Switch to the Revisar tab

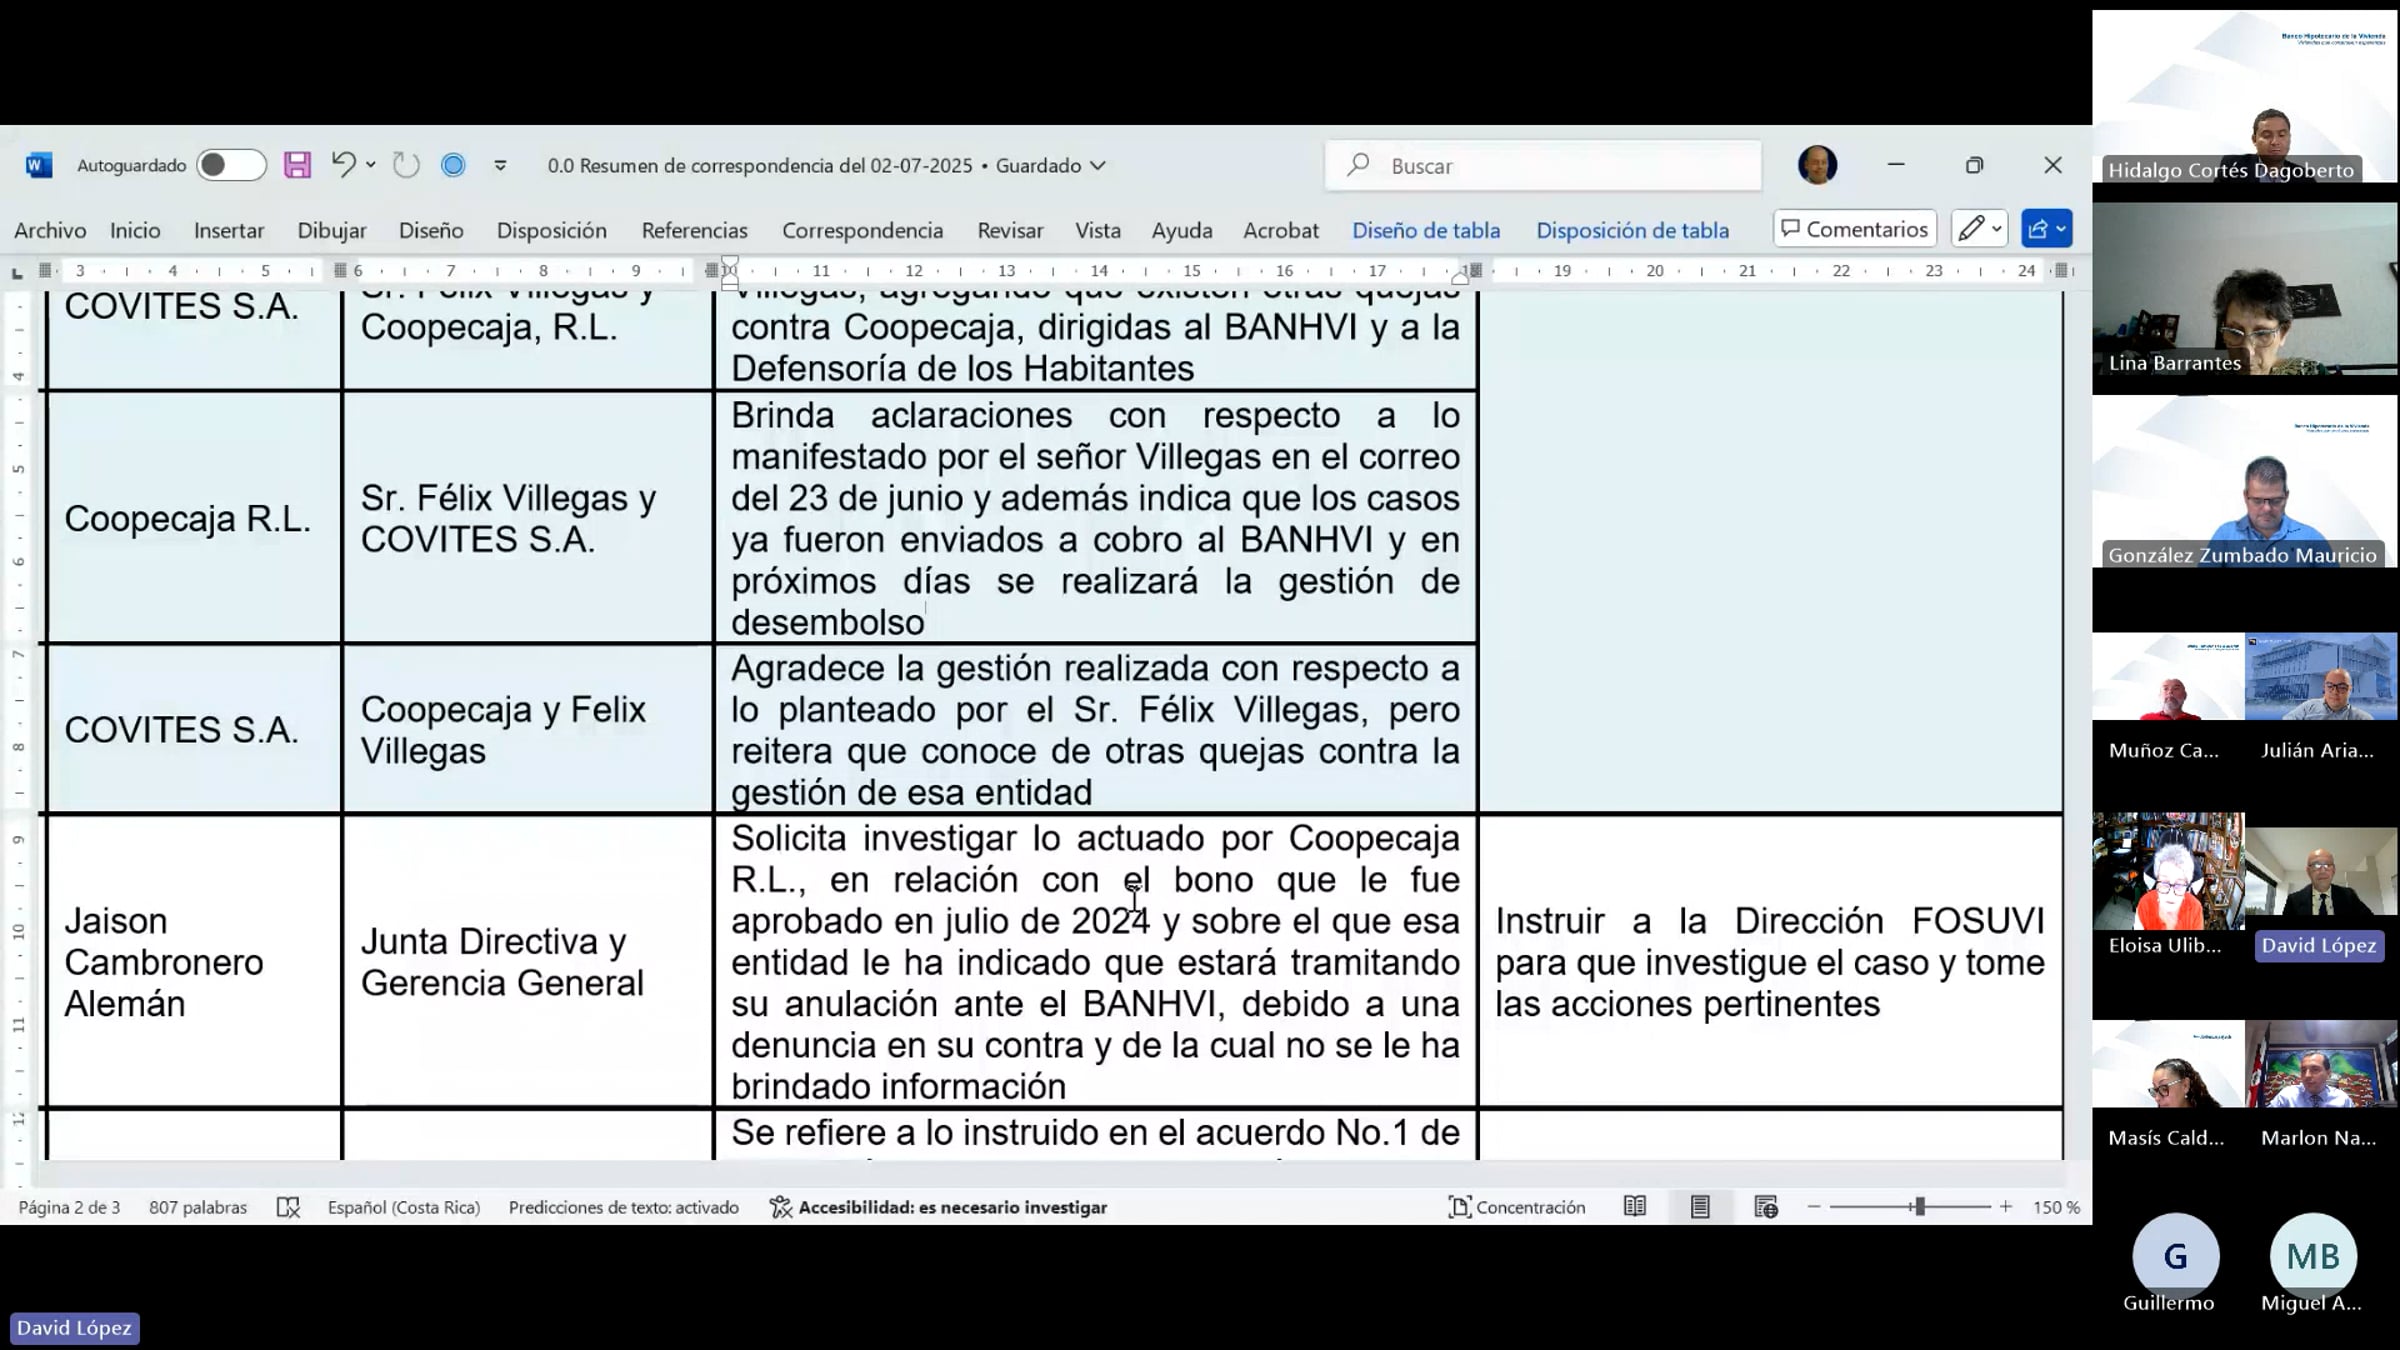click(1010, 230)
